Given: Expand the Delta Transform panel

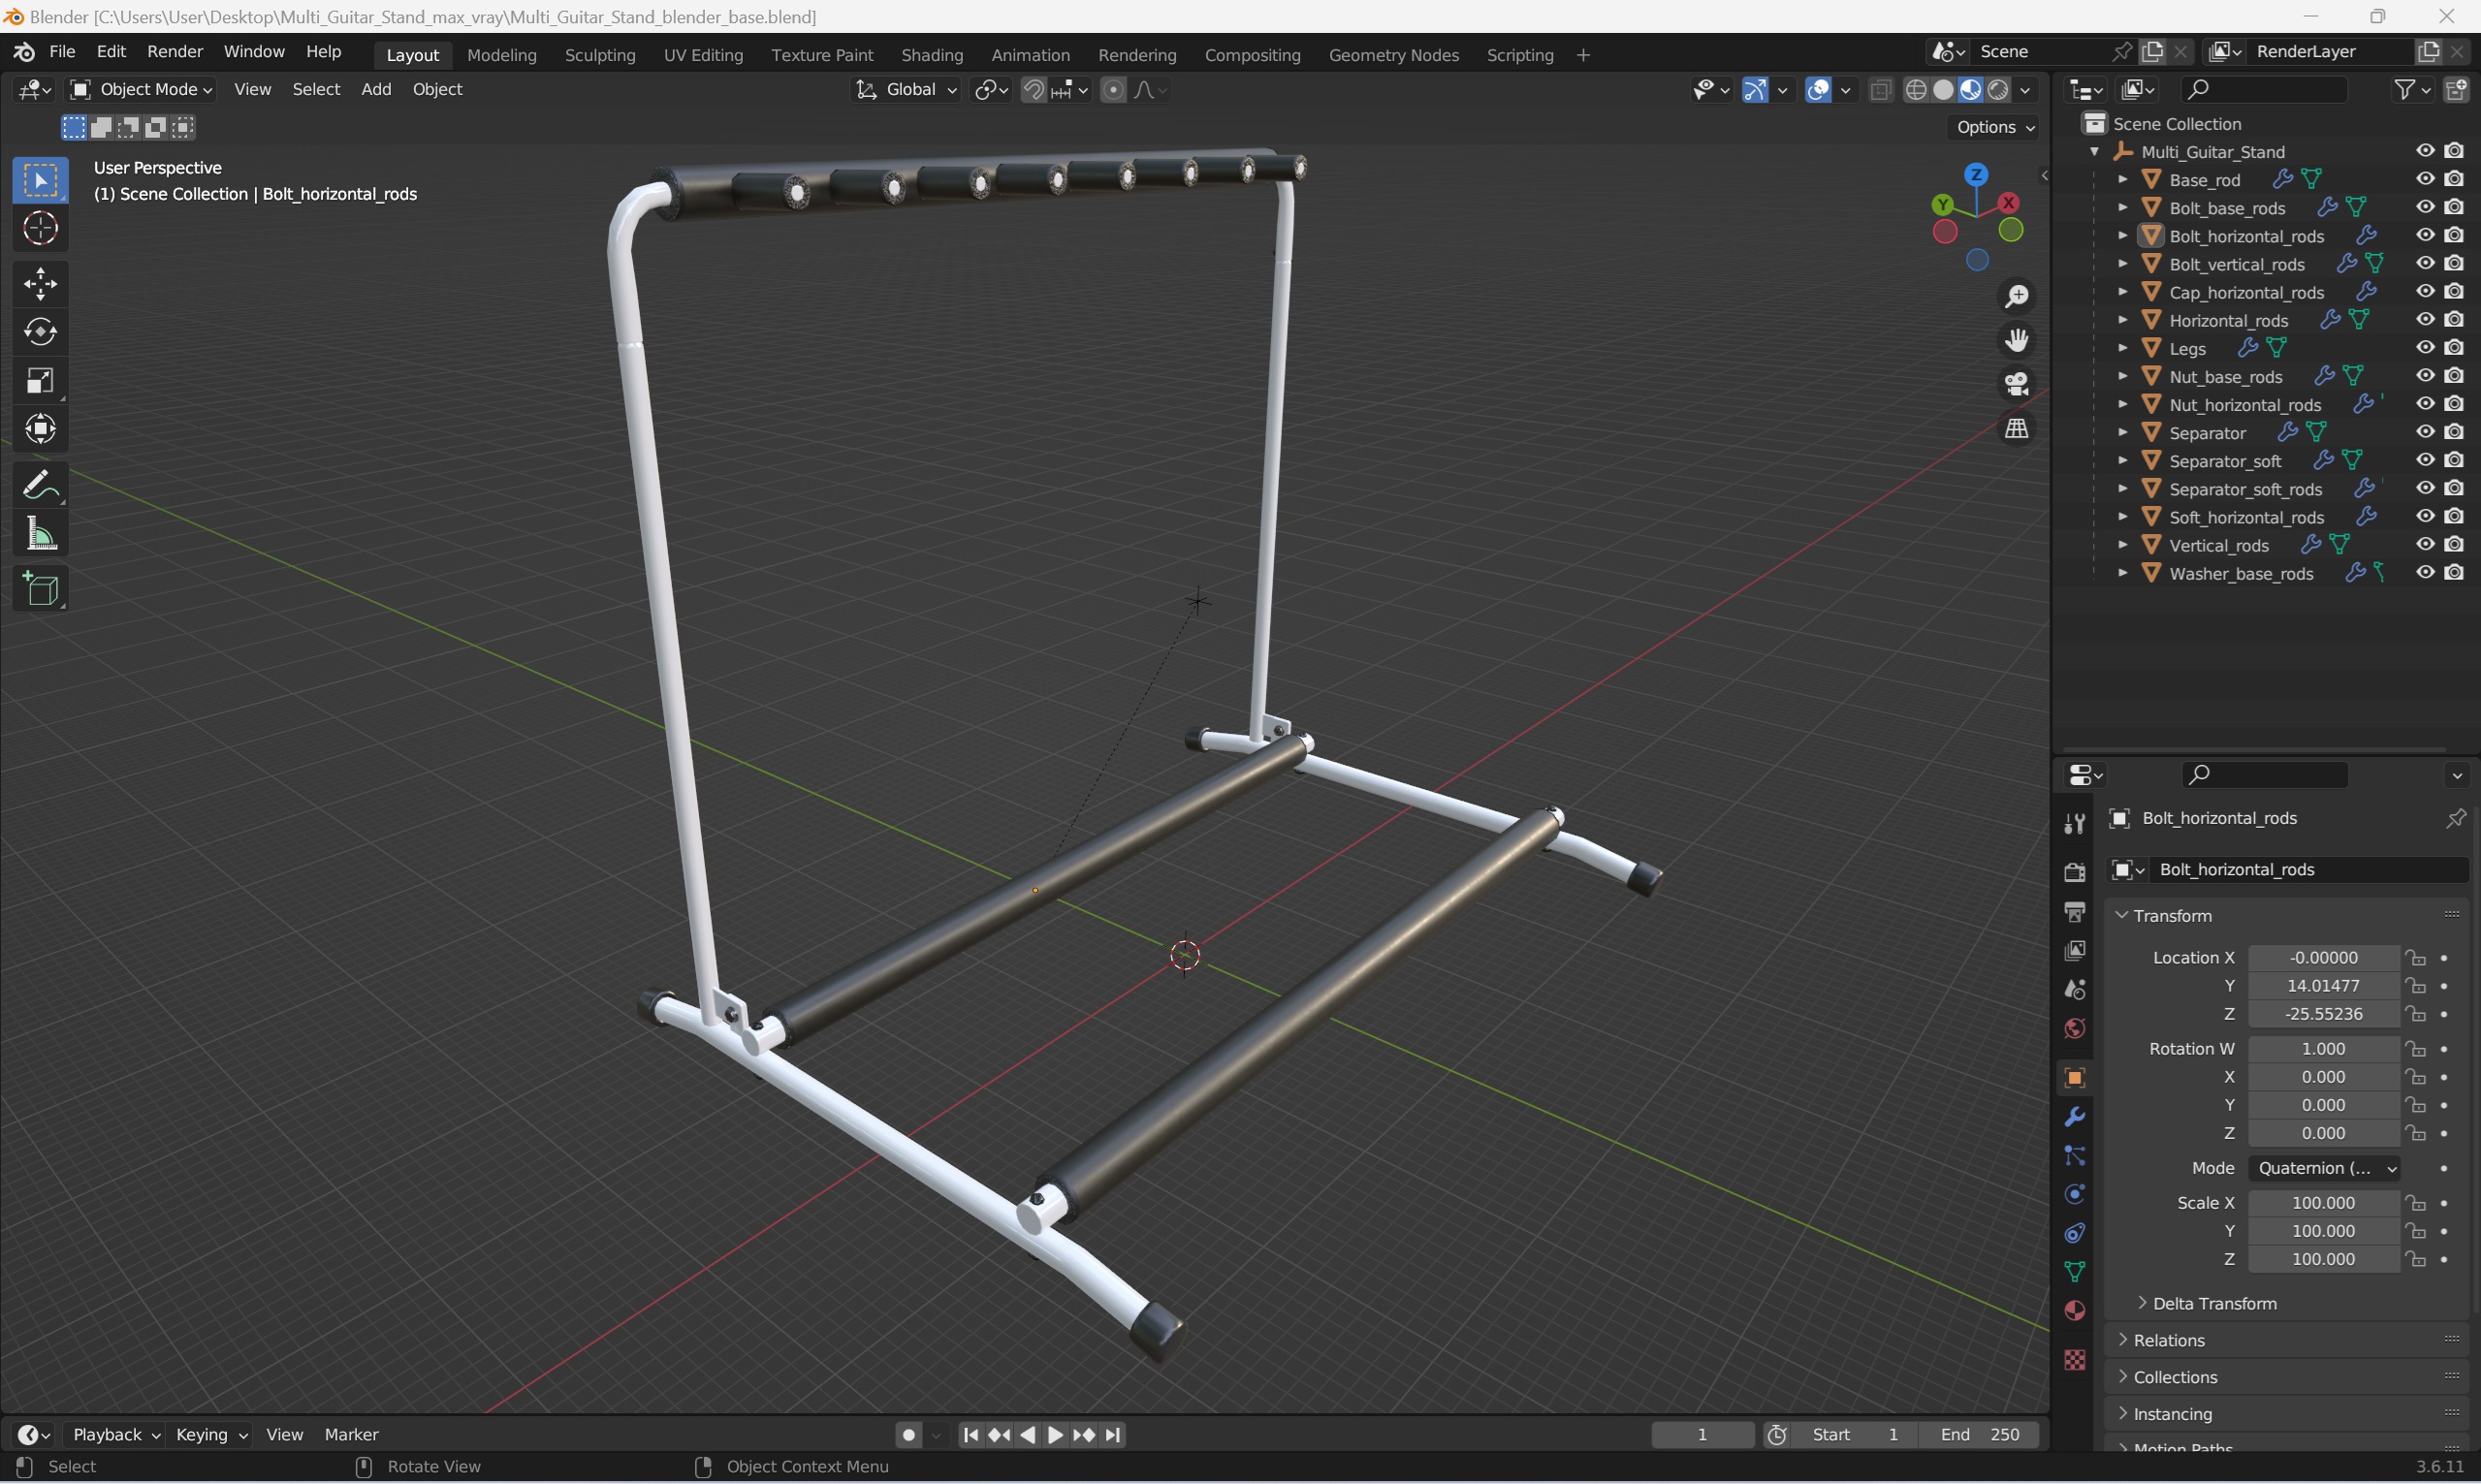Looking at the screenshot, I should click(x=2213, y=1303).
